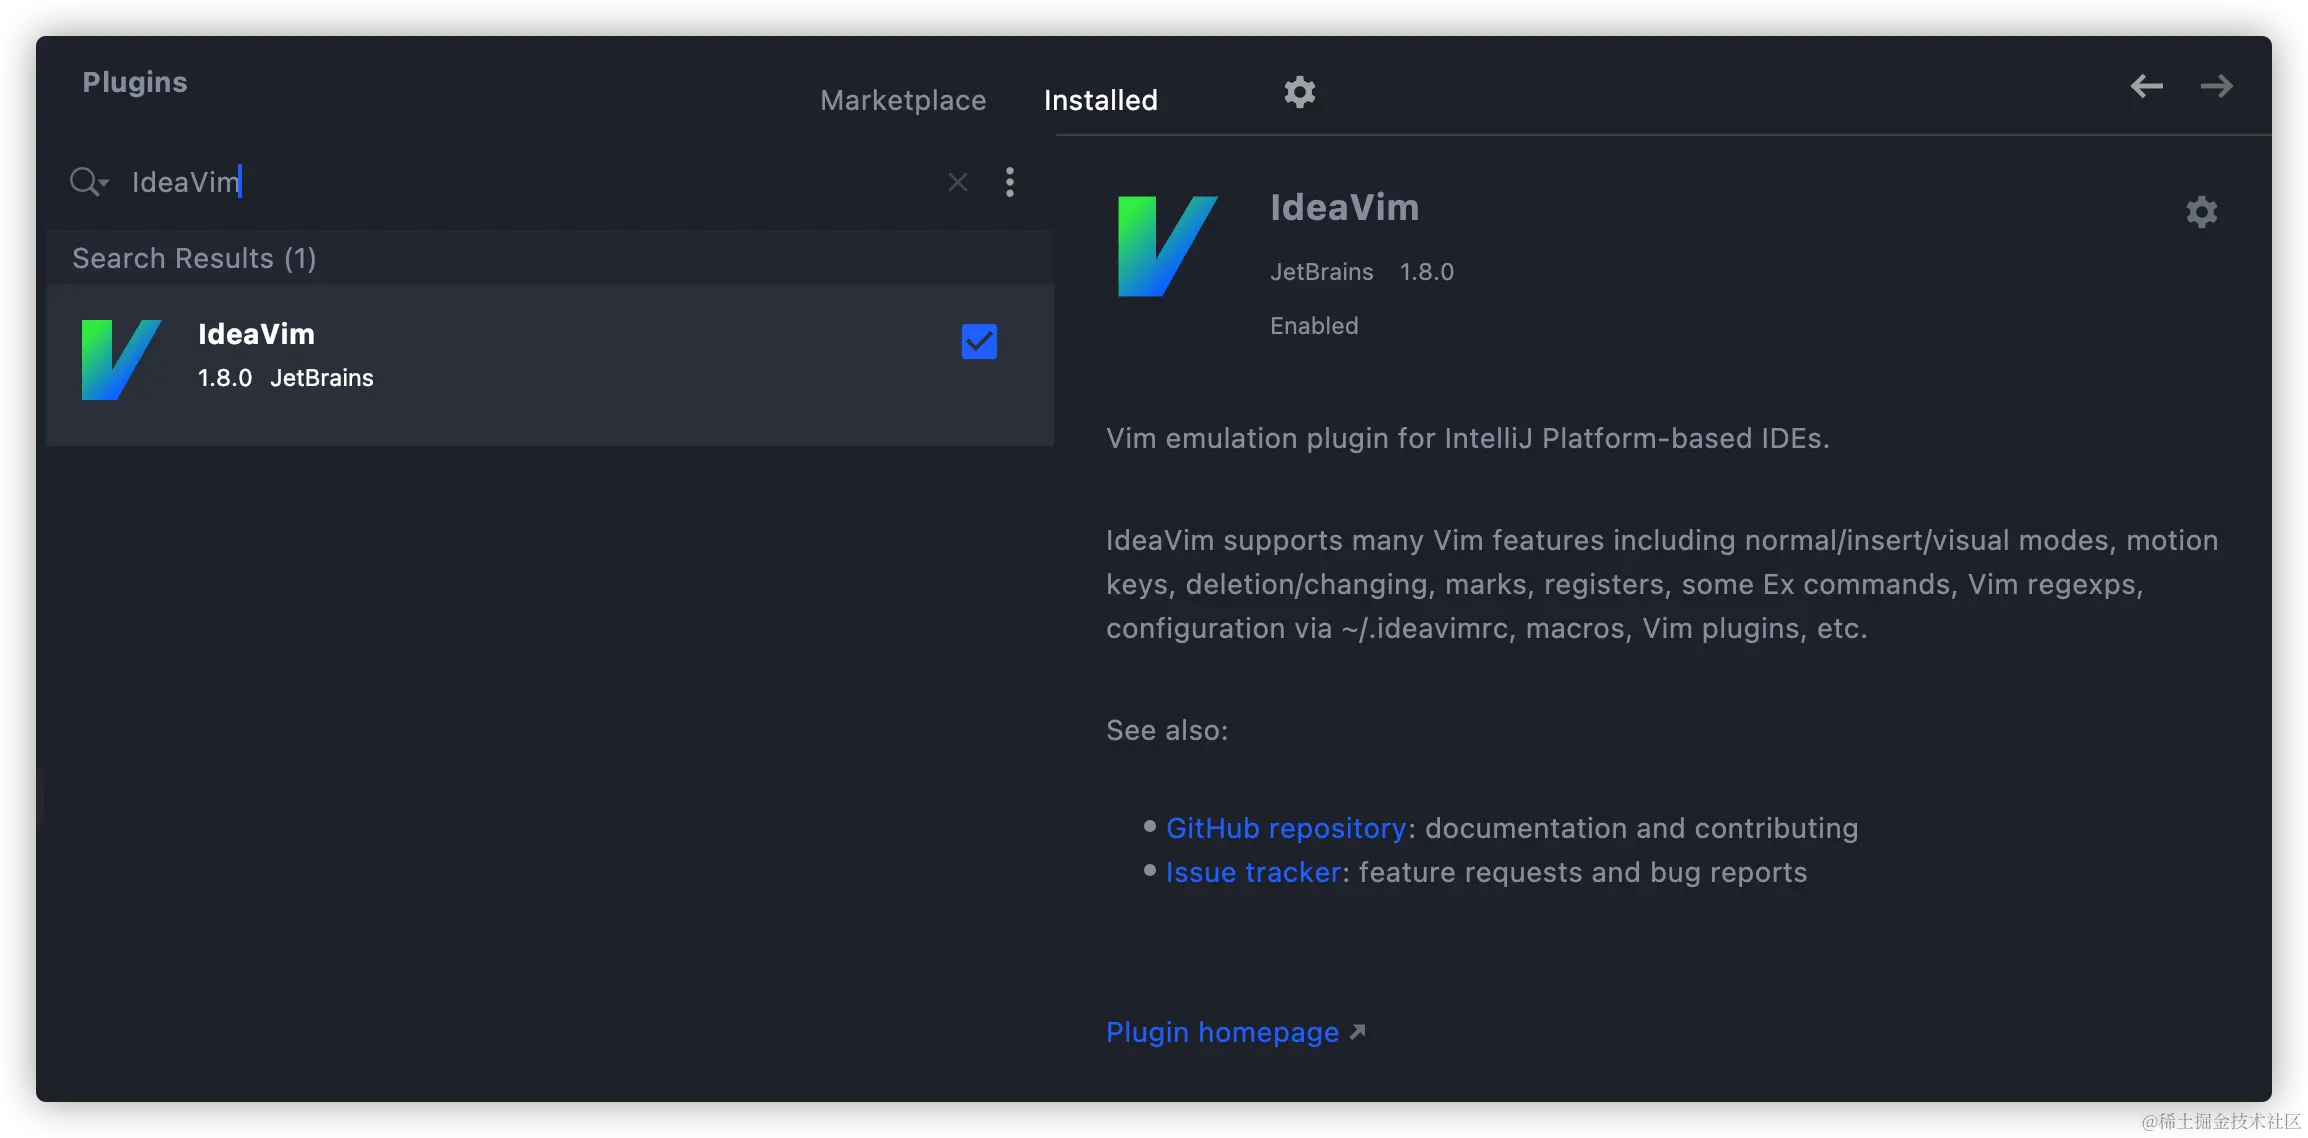This screenshot has height=1138, width=2308.
Task: Open the GitHub repository link
Action: coord(1286,828)
